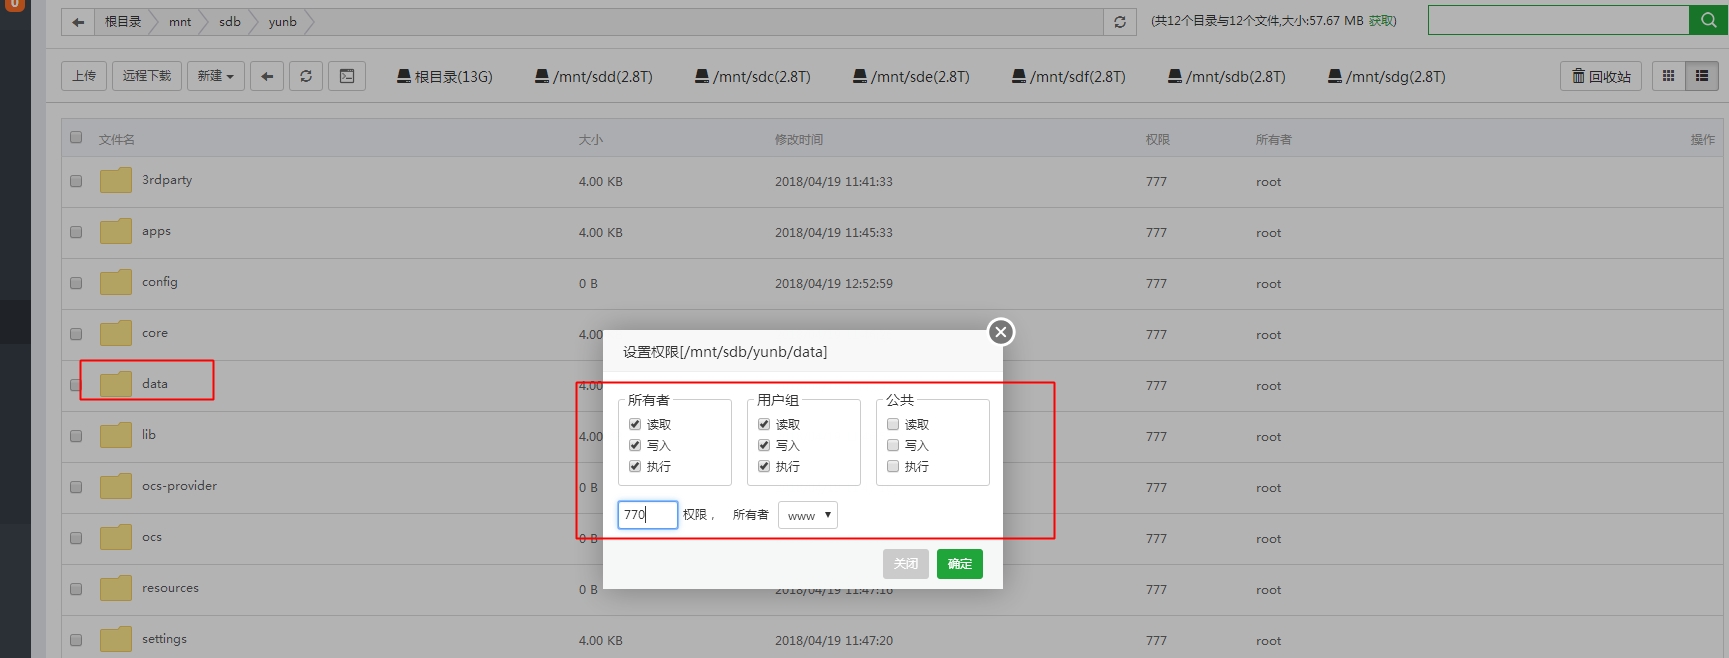1729x658 pixels.
Task: Close the permissions dialog with X
Action: coord(1001,332)
